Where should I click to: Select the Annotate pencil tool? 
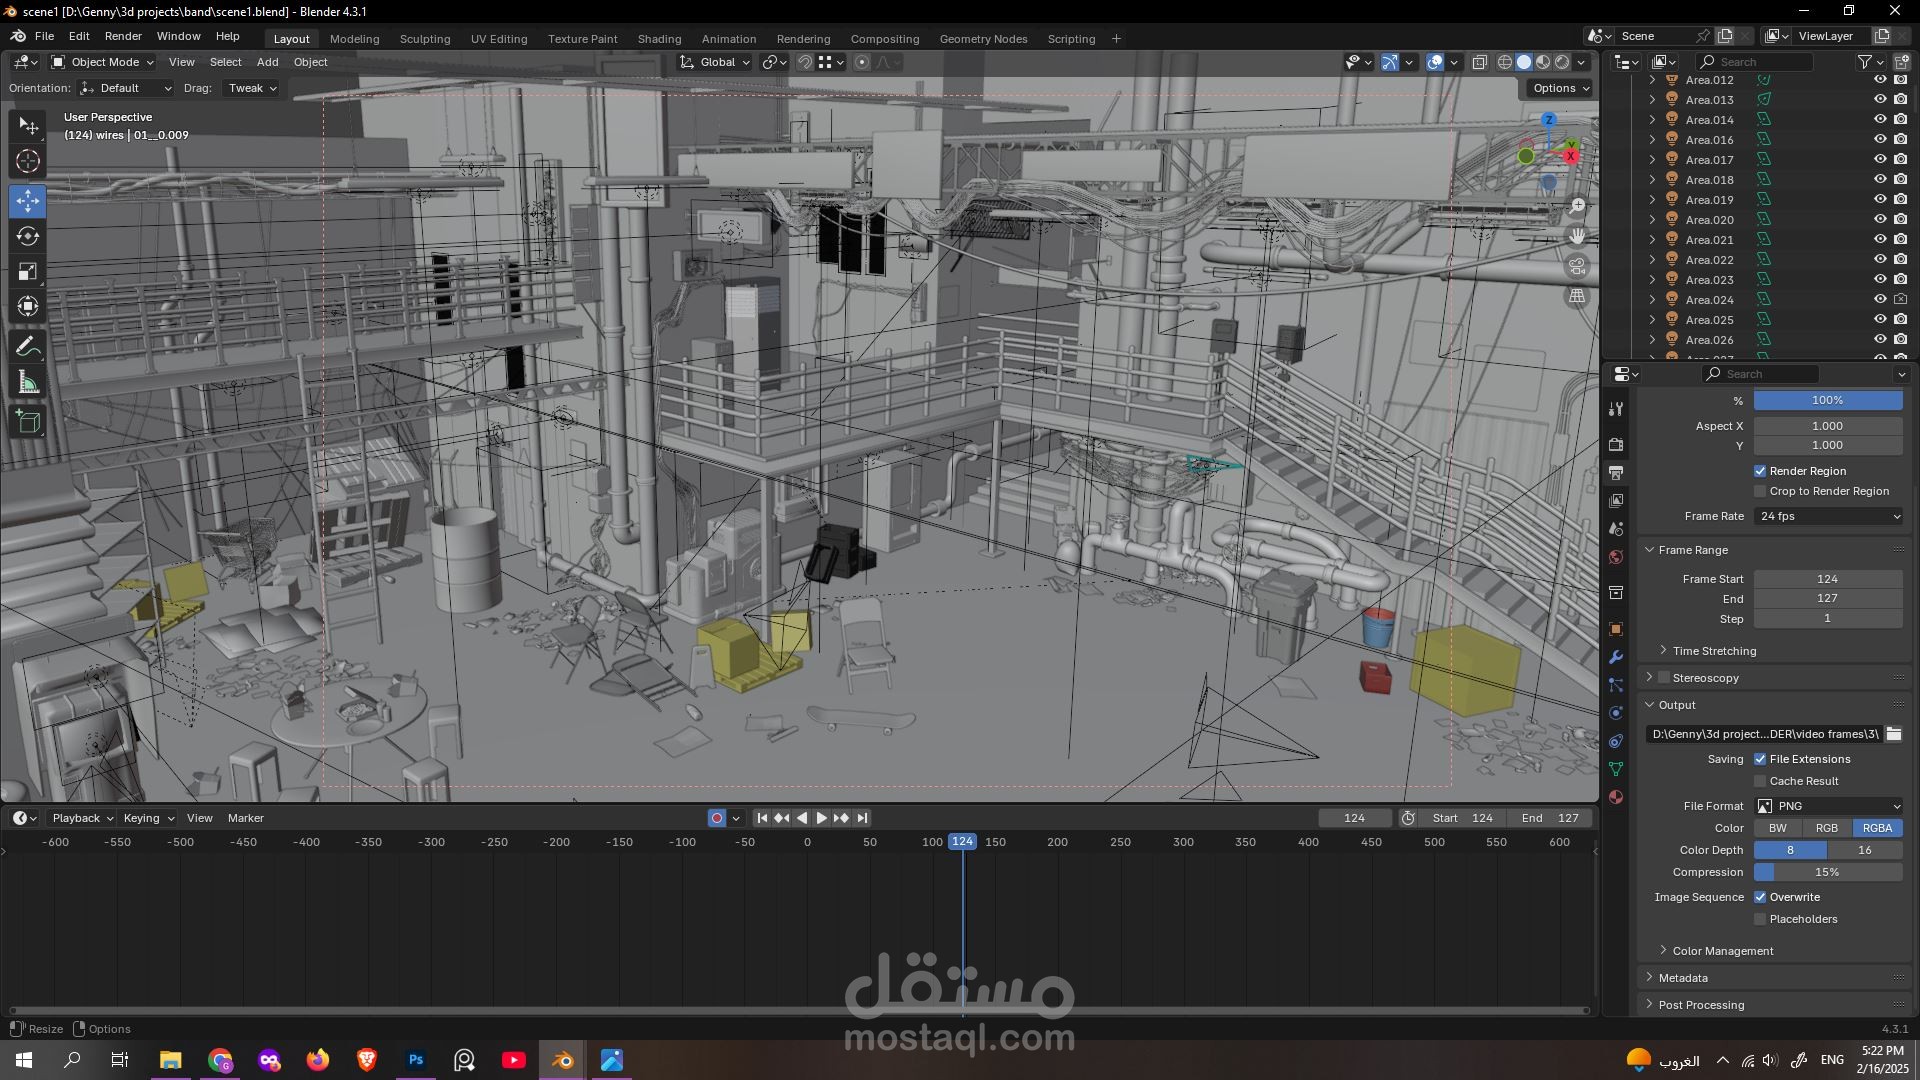tap(28, 347)
